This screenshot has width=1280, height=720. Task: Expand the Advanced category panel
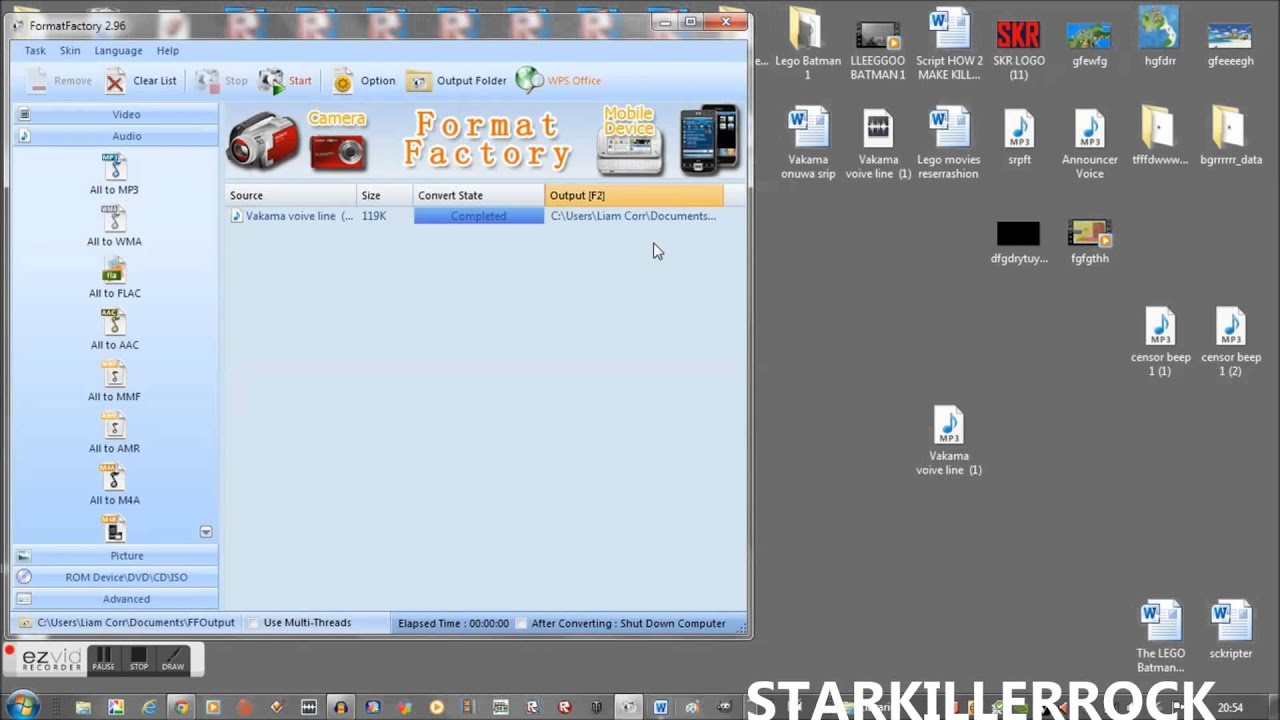coord(115,599)
